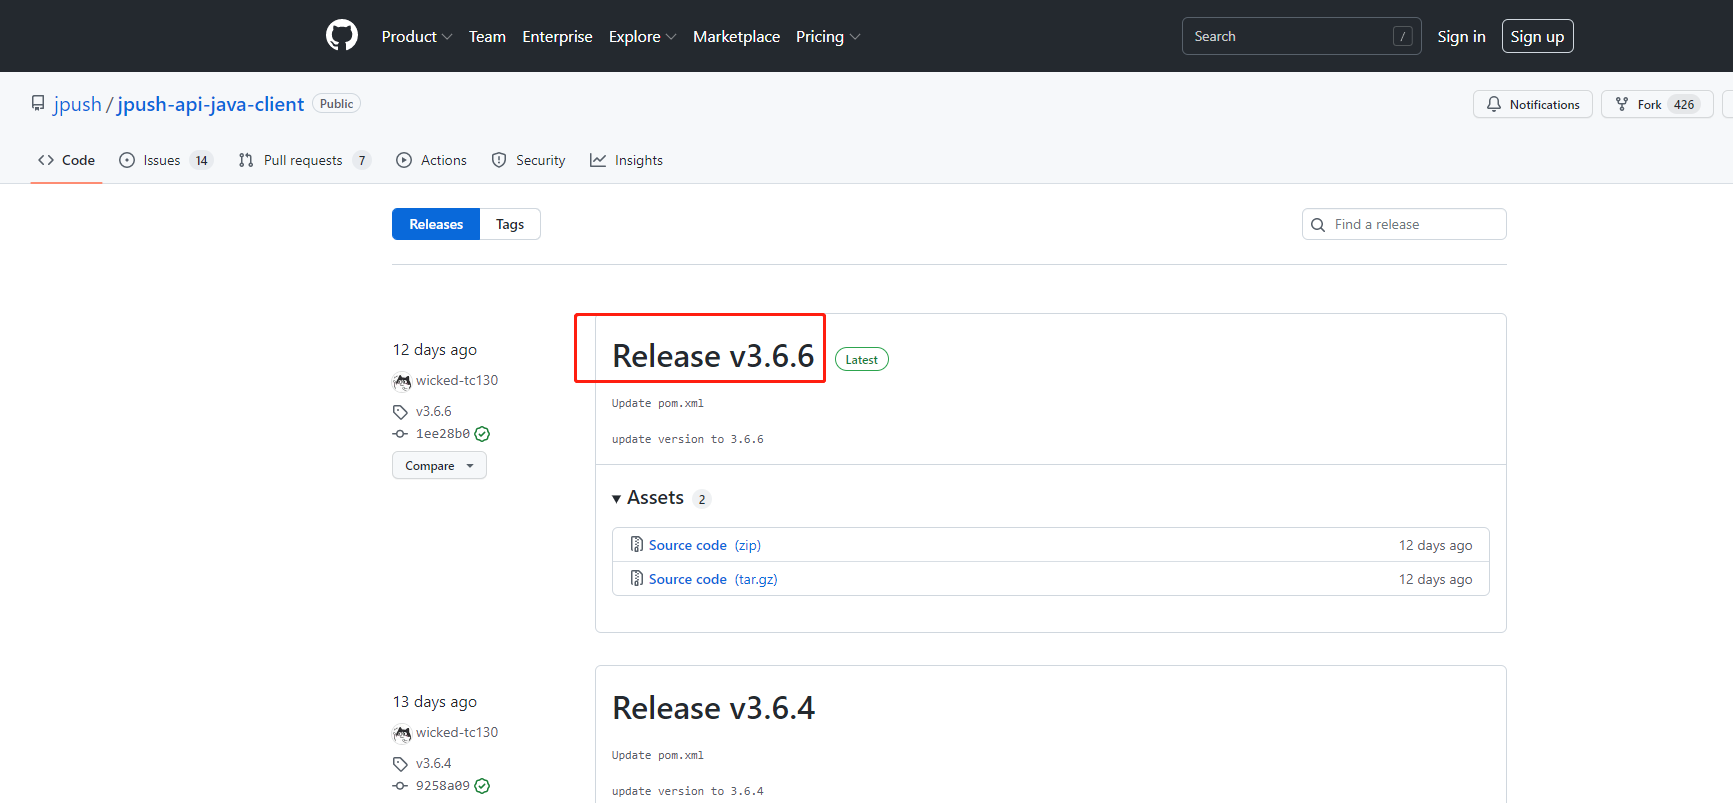Click the Issues circle icon
The height and width of the screenshot is (803, 1733).
pos(127,160)
